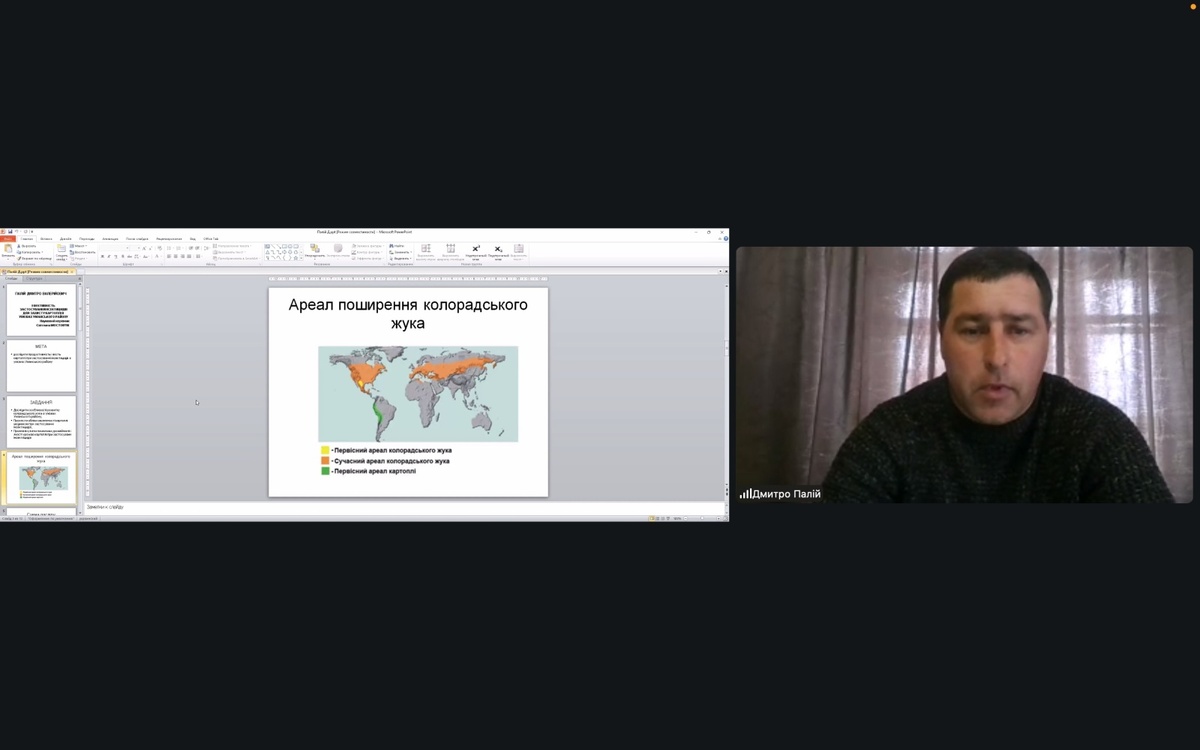Click the Arrange (Упорядочить) shapes icon
Viewport: 1200px width, 750px height.
(314, 248)
